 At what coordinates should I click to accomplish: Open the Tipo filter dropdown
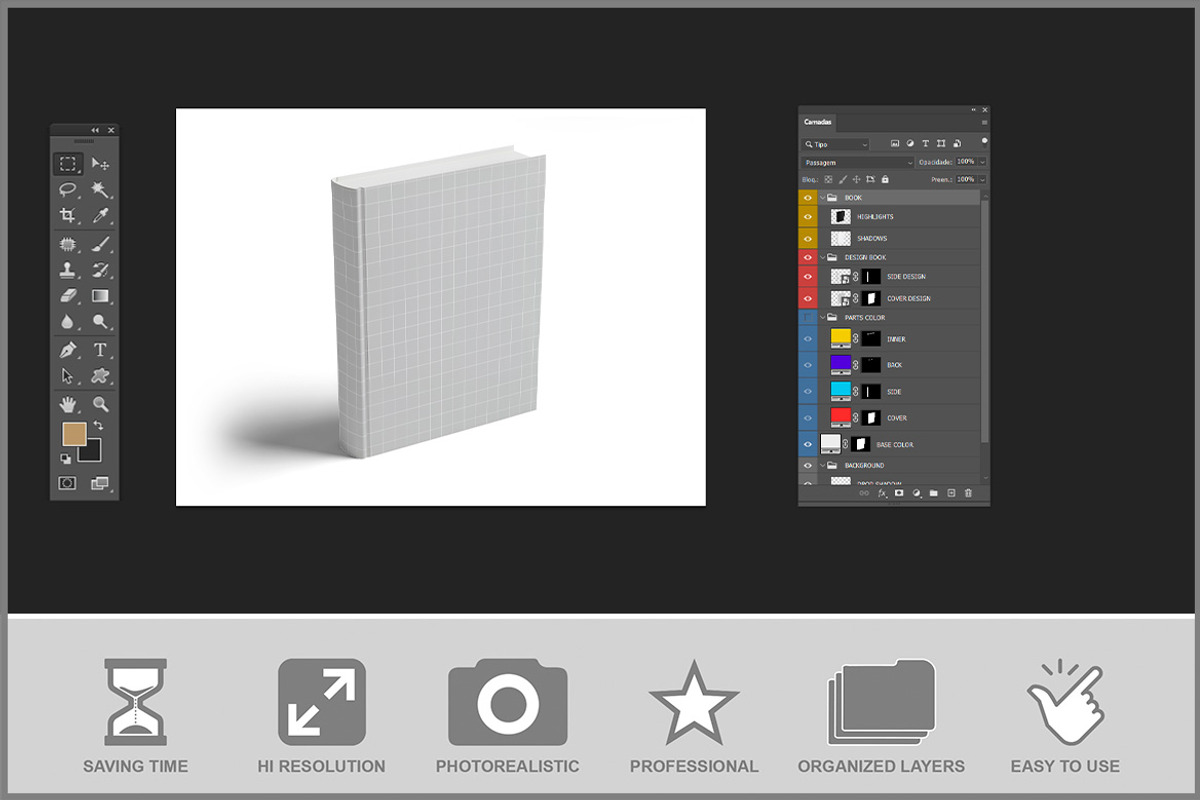pyautogui.click(x=835, y=144)
